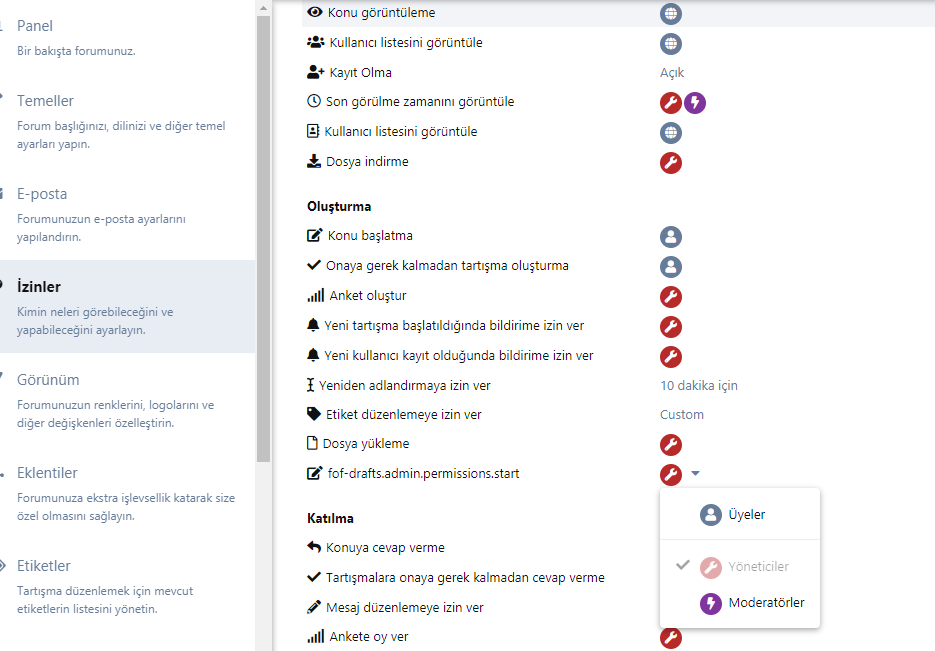Click wrench icon beside Anket oluştur
This screenshot has width=935, height=651.
coord(671,296)
